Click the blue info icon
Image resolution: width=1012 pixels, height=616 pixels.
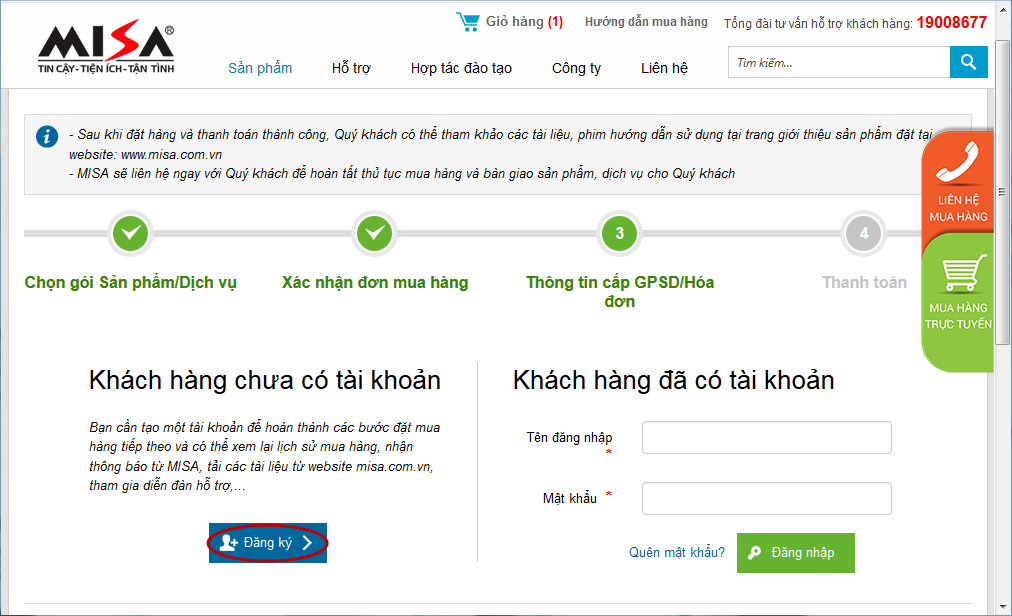click(47, 137)
